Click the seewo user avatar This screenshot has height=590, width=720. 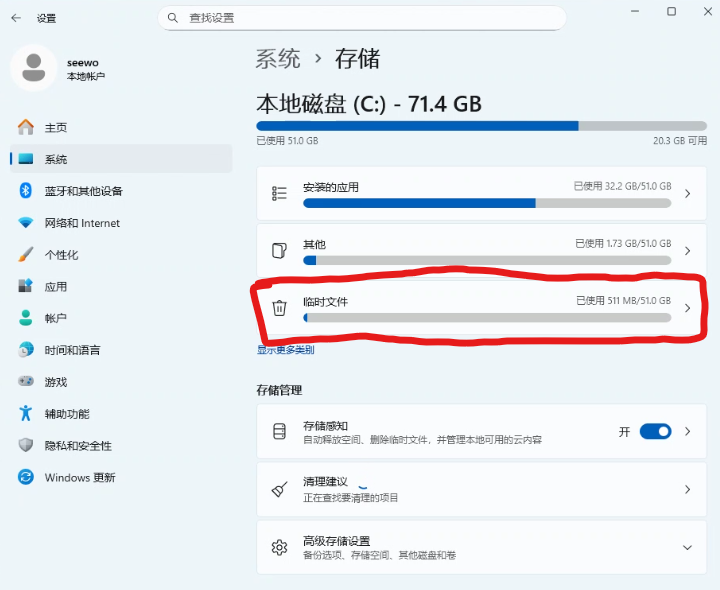tap(34, 67)
